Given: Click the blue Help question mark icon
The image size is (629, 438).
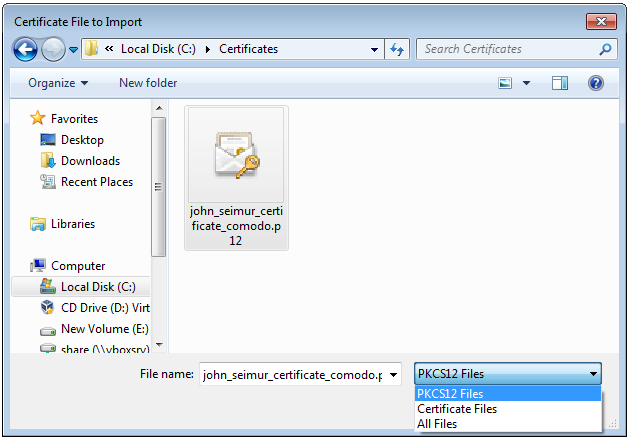Looking at the screenshot, I should click(596, 83).
